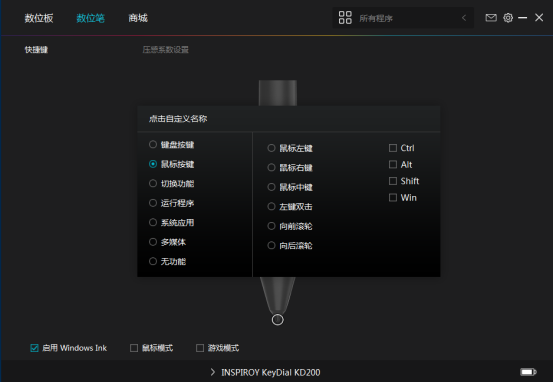The image size is (554, 382).
Task: Open the 所有程序 program selector
Action: [x=403, y=18]
